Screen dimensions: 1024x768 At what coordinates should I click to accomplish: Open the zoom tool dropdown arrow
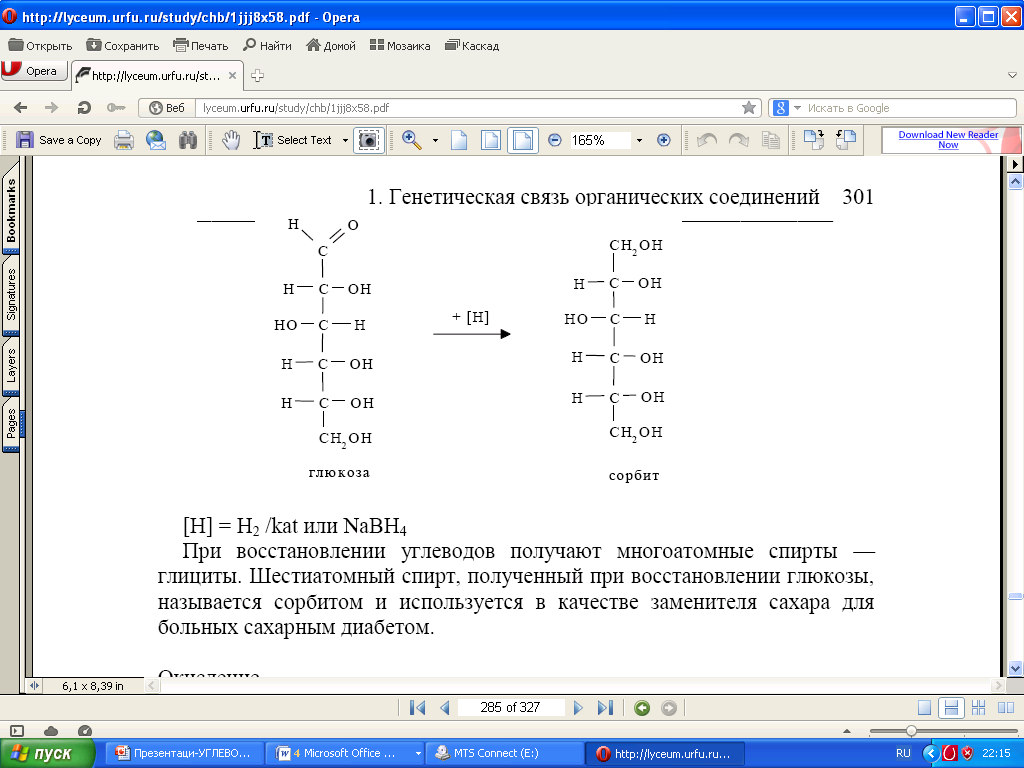click(436, 140)
